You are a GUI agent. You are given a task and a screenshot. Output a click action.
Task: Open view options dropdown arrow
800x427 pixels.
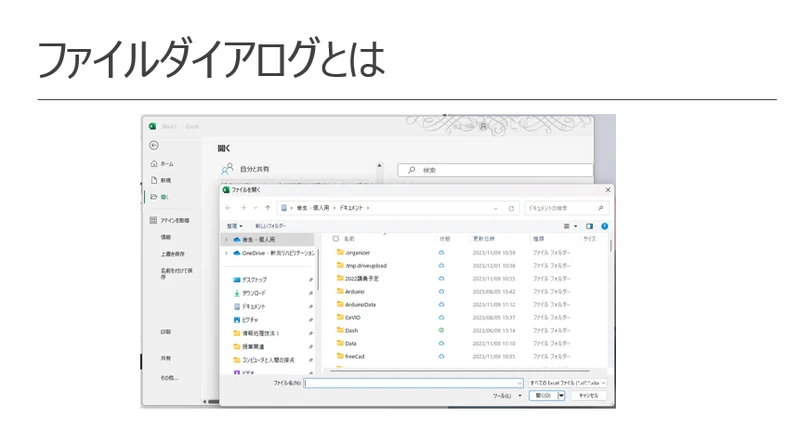pos(576,226)
